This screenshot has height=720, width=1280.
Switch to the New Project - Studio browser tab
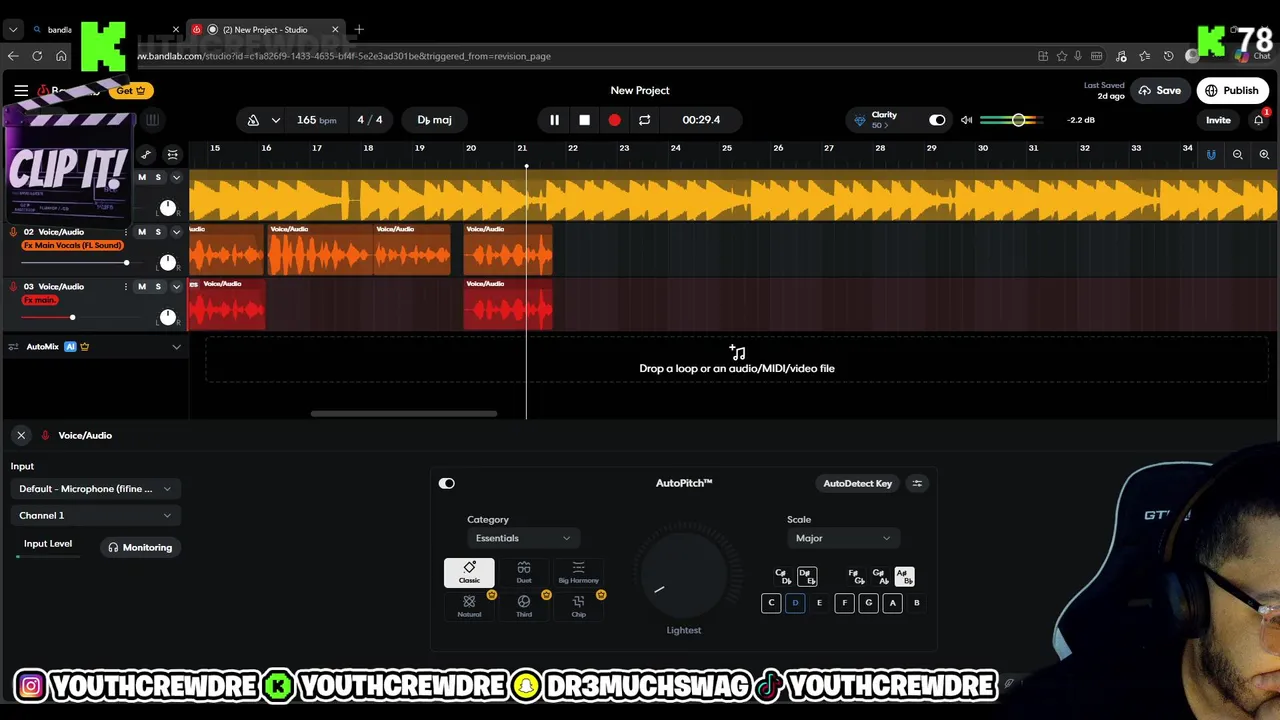click(x=266, y=29)
